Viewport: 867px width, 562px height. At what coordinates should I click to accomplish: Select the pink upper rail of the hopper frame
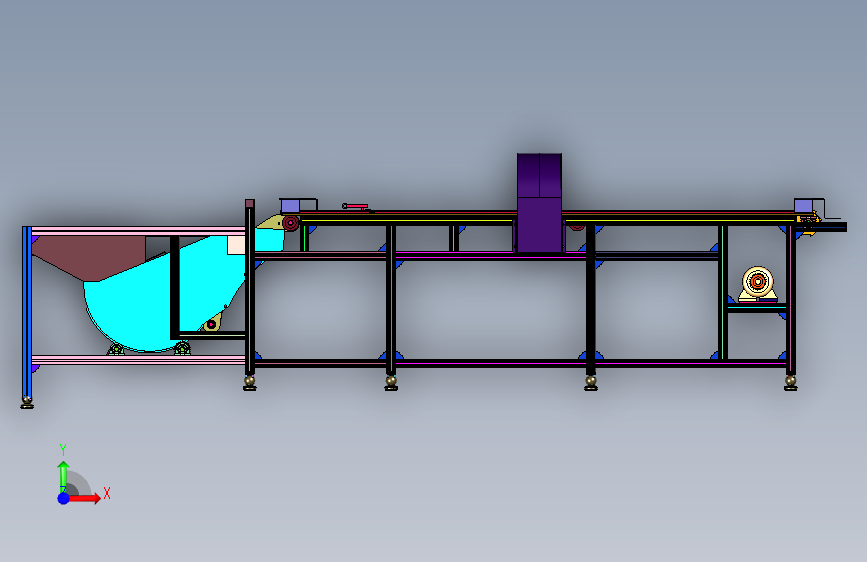138,231
